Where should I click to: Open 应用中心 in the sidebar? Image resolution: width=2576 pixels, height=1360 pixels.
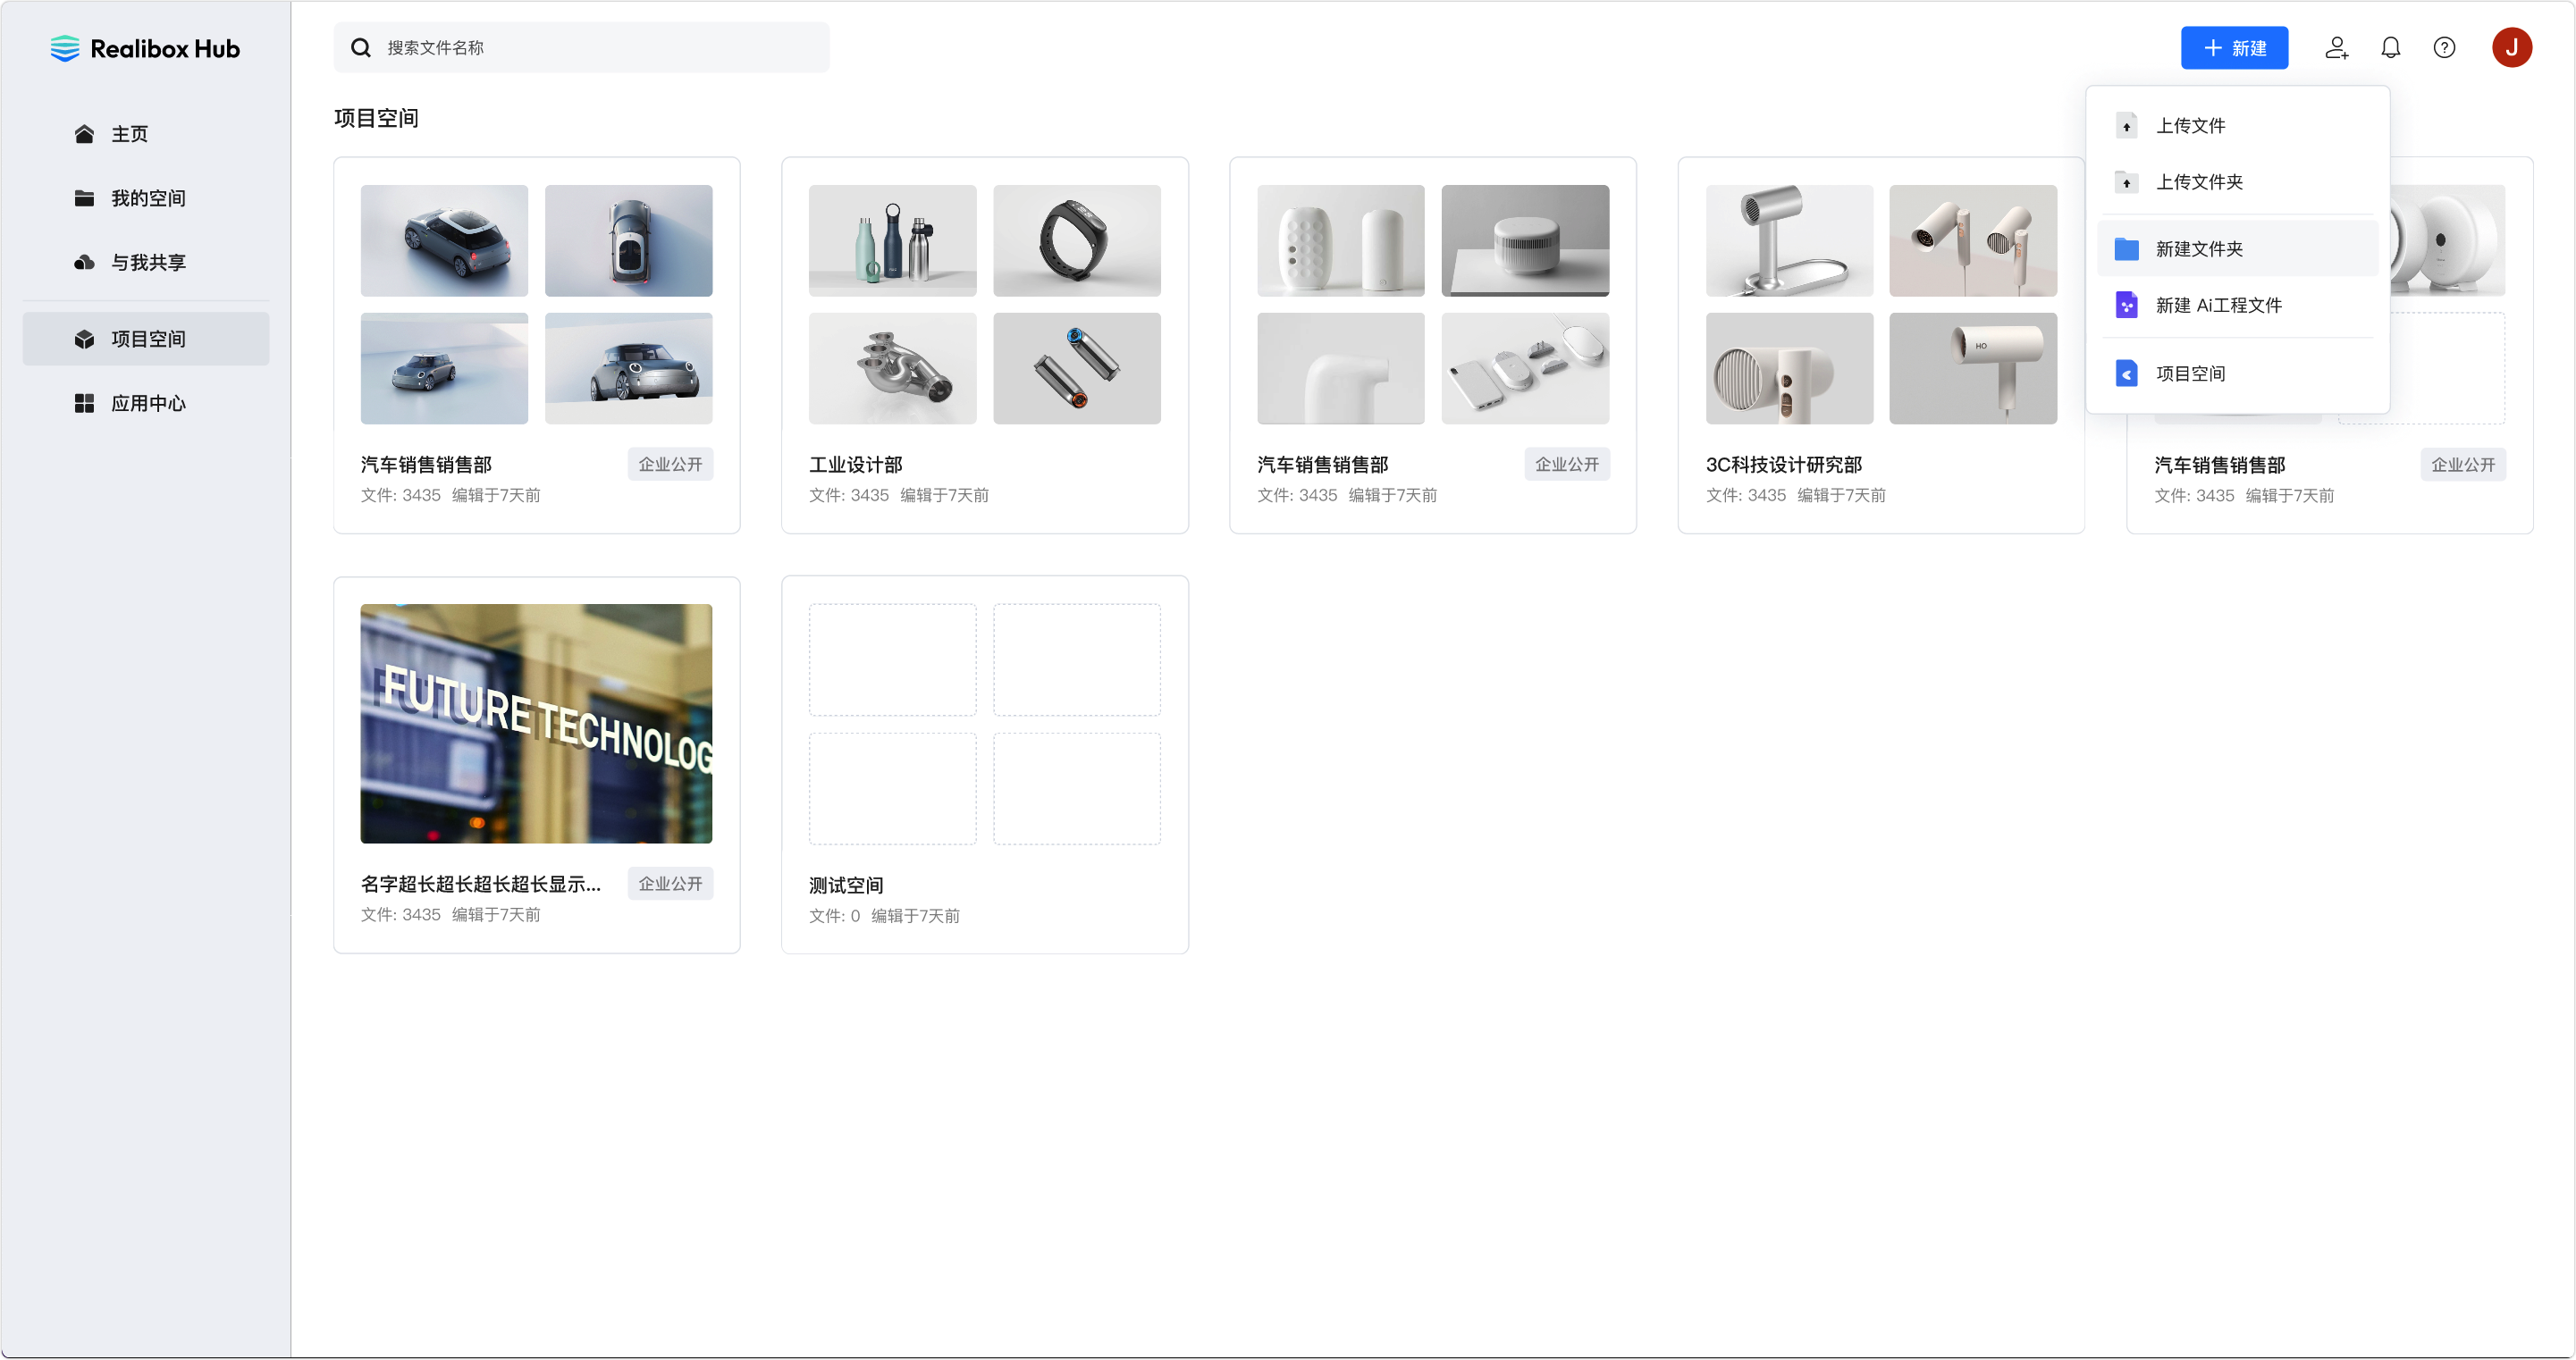(146, 403)
